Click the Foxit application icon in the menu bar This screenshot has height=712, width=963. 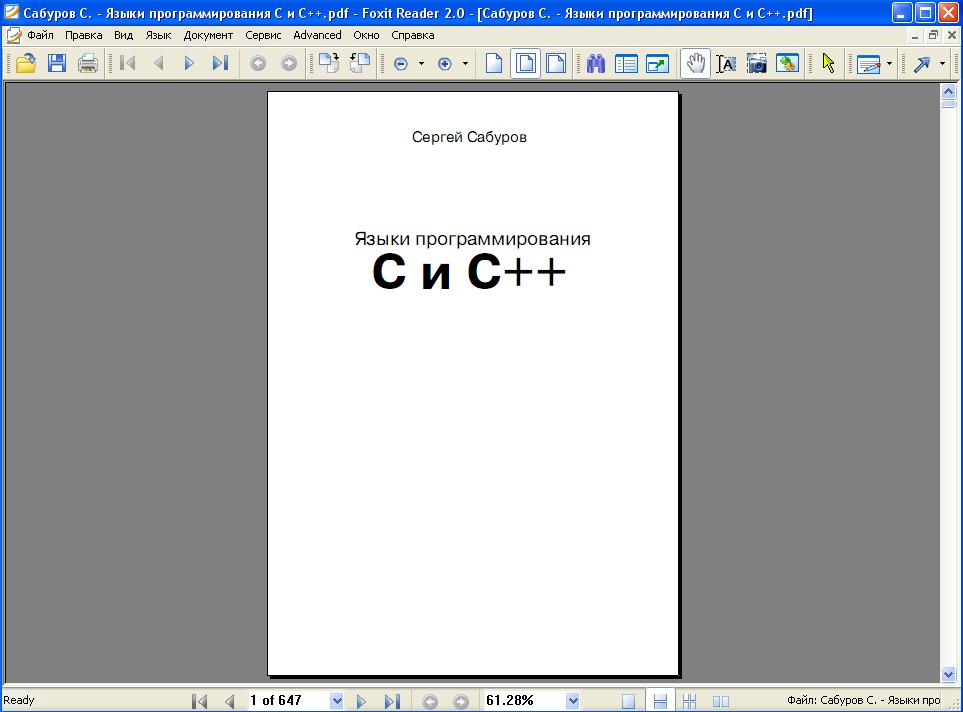pyautogui.click(x=13, y=35)
